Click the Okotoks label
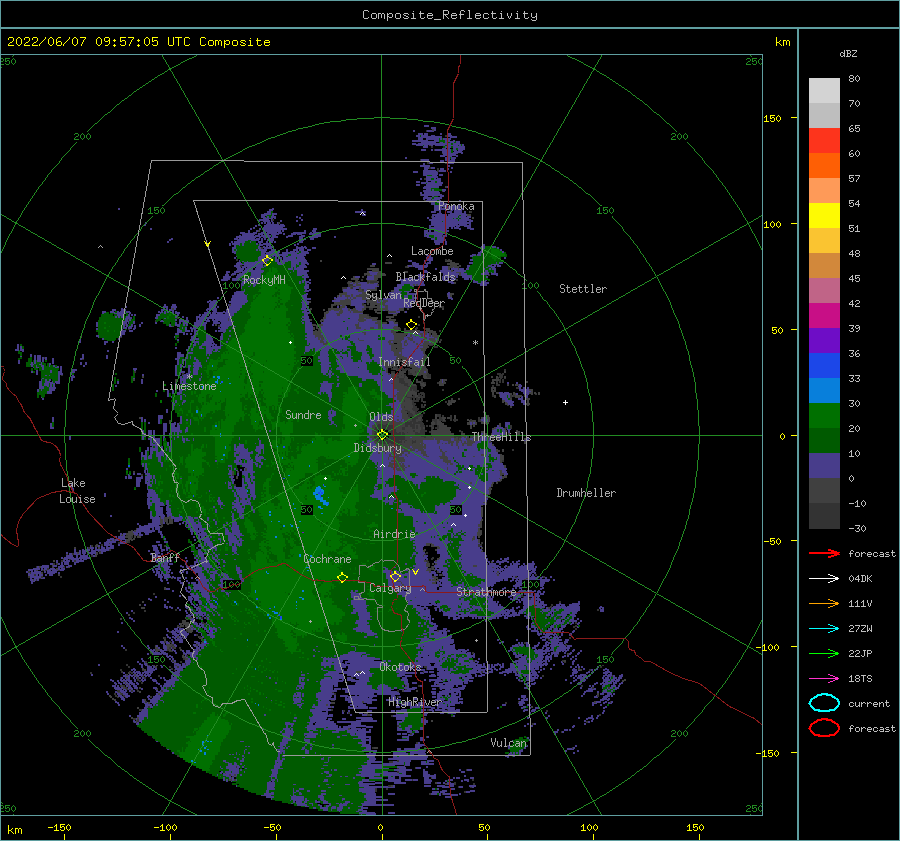Image resolution: width=900 pixels, height=841 pixels. coord(400,666)
